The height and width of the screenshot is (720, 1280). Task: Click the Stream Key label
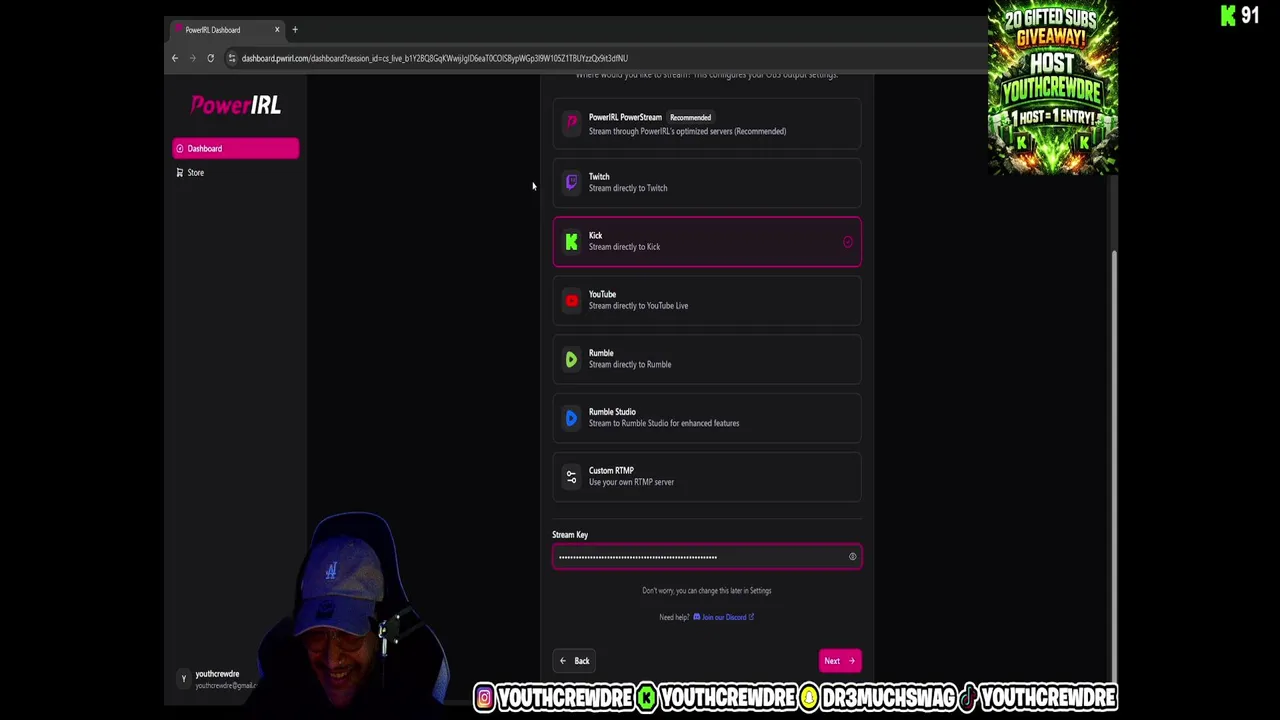pos(570,535)
